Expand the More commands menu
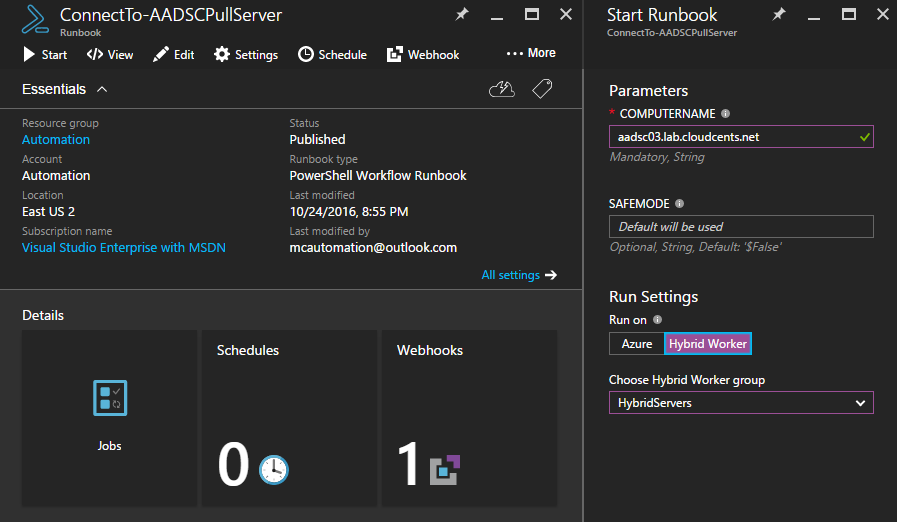 531,53
